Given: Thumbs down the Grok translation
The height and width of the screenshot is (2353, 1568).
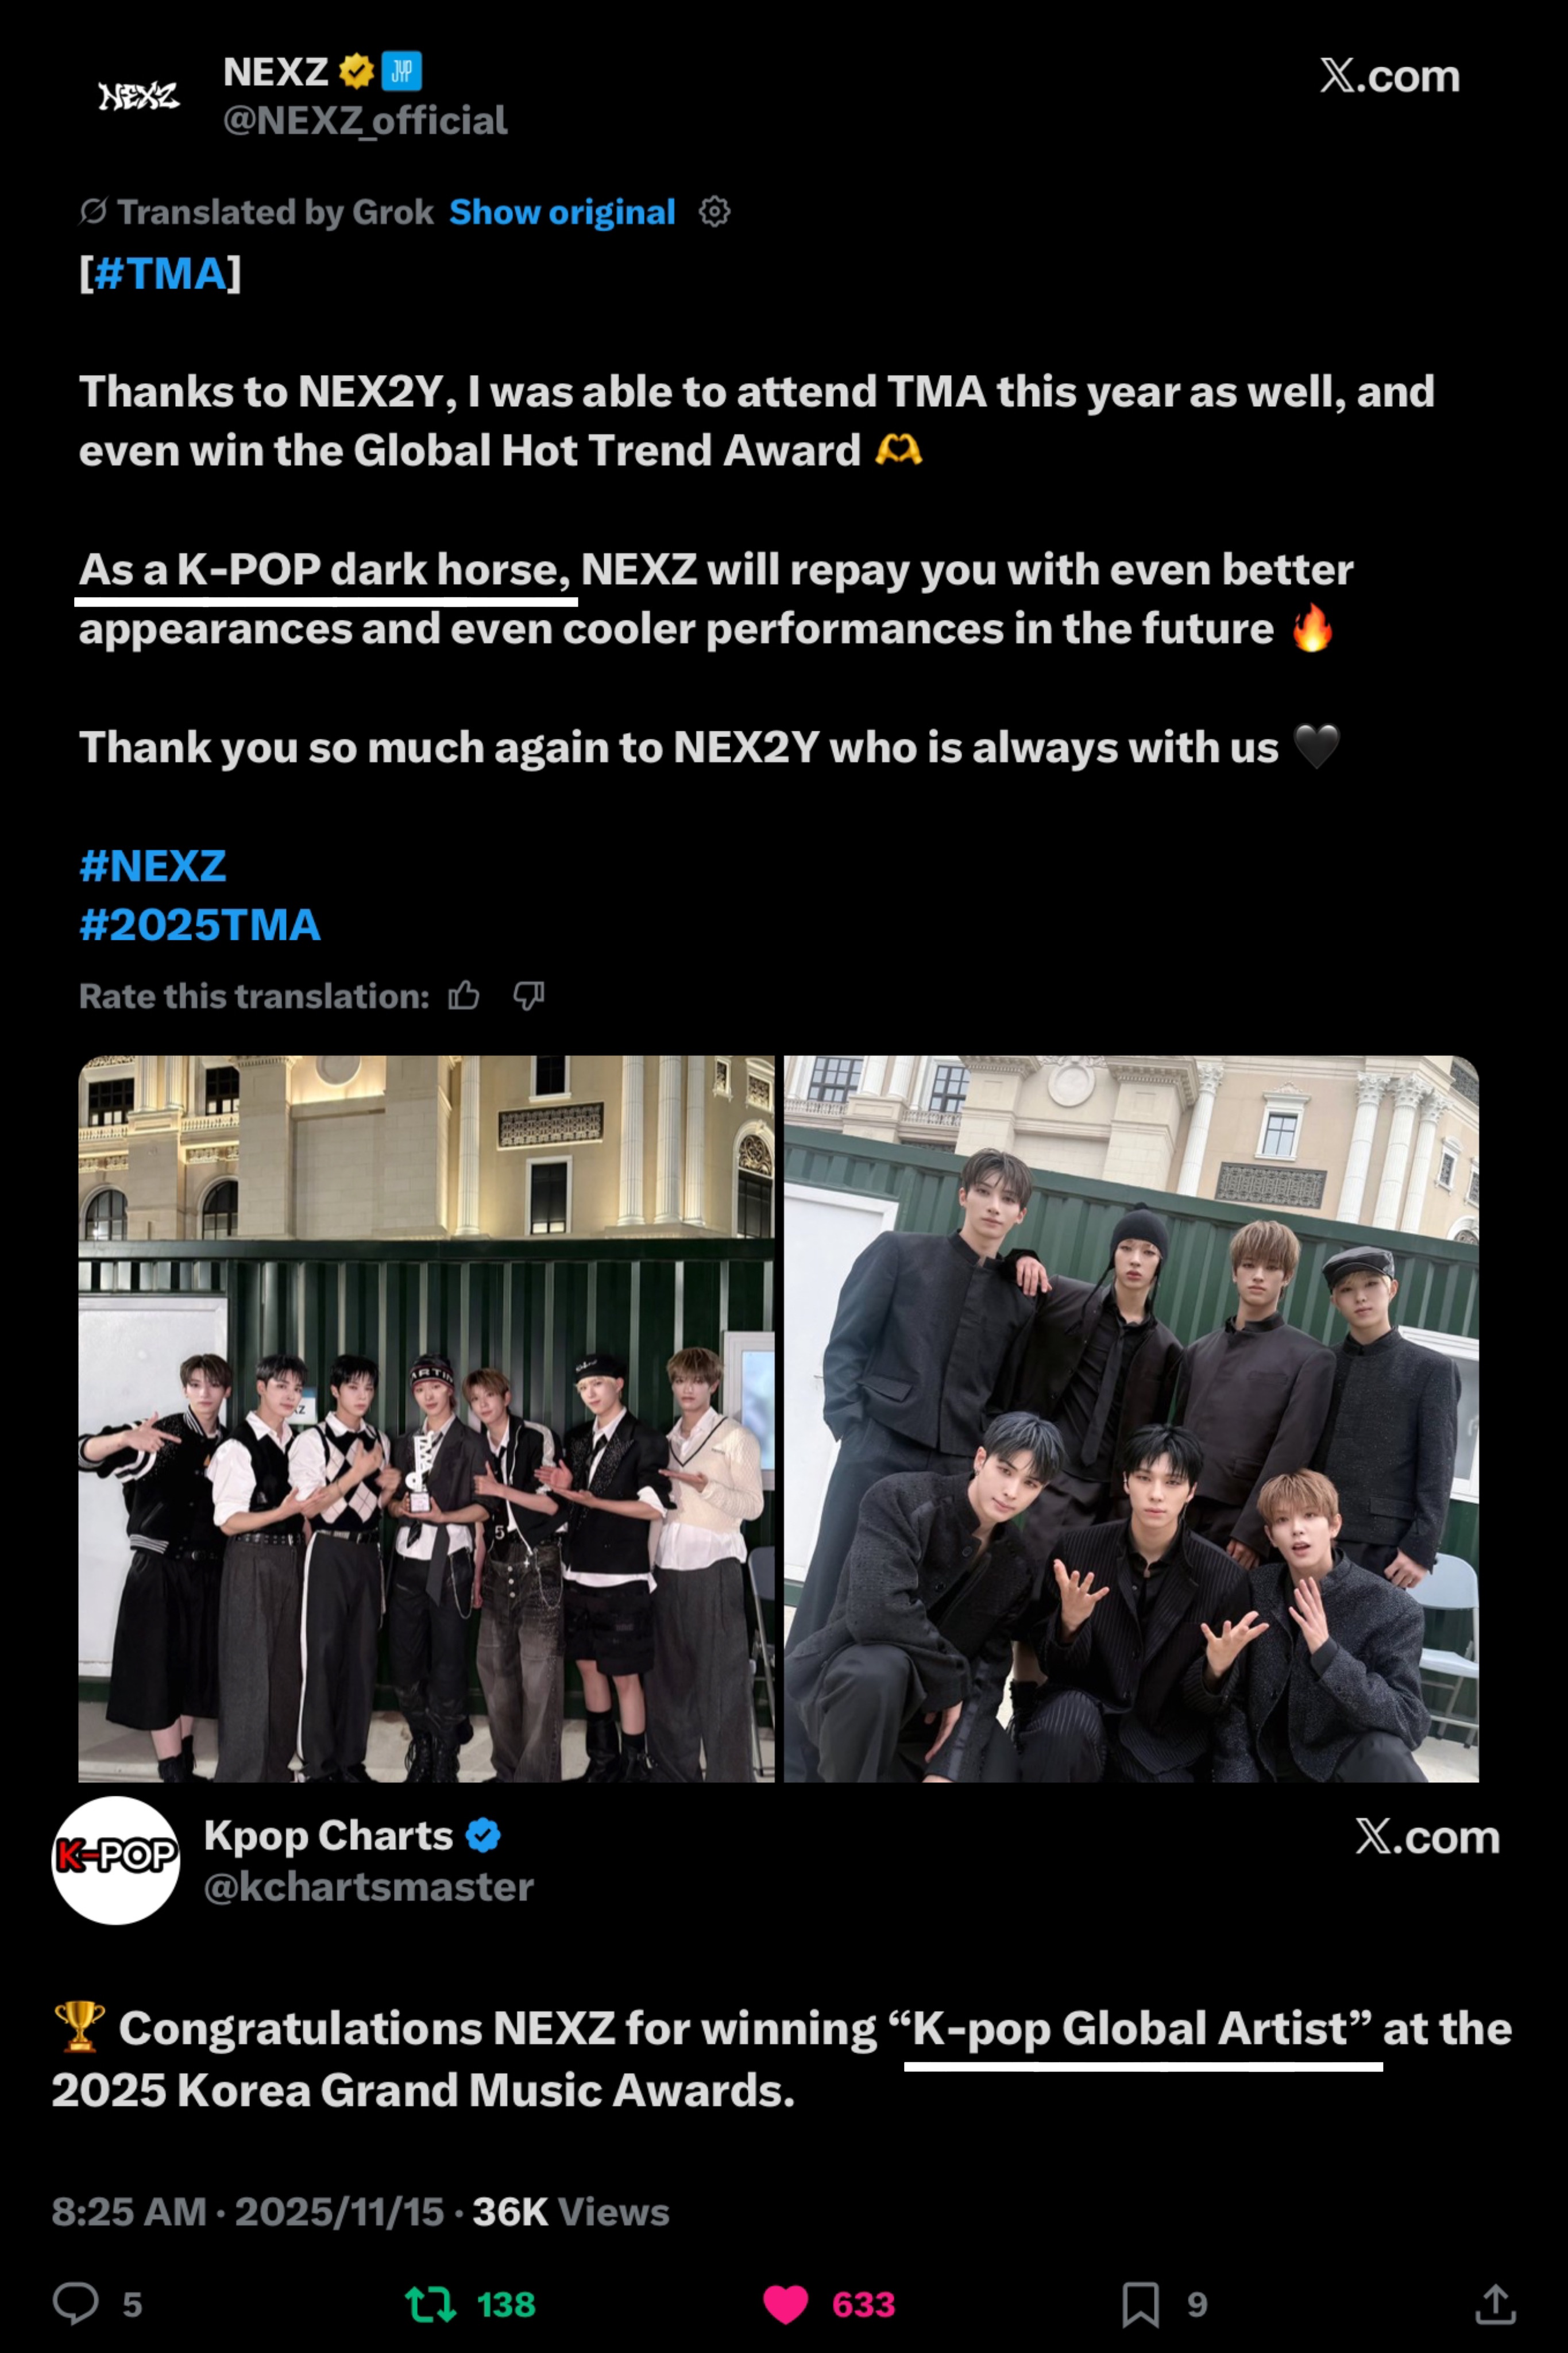Looking at the screenshot, I should click(x=528, y=996).
